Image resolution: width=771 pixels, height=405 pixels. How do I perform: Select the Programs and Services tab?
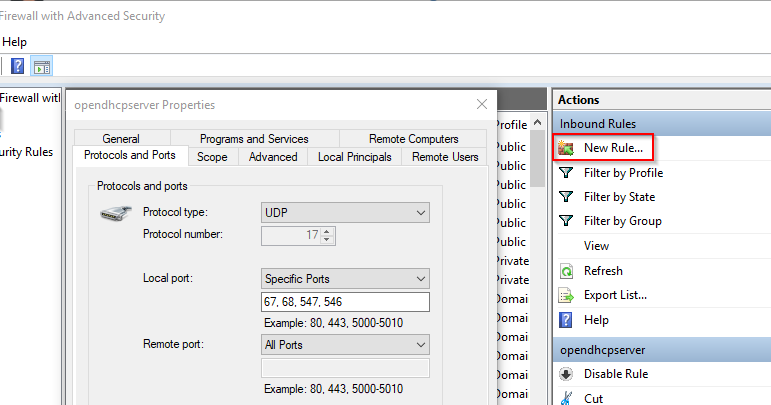(x=254, y=139)
